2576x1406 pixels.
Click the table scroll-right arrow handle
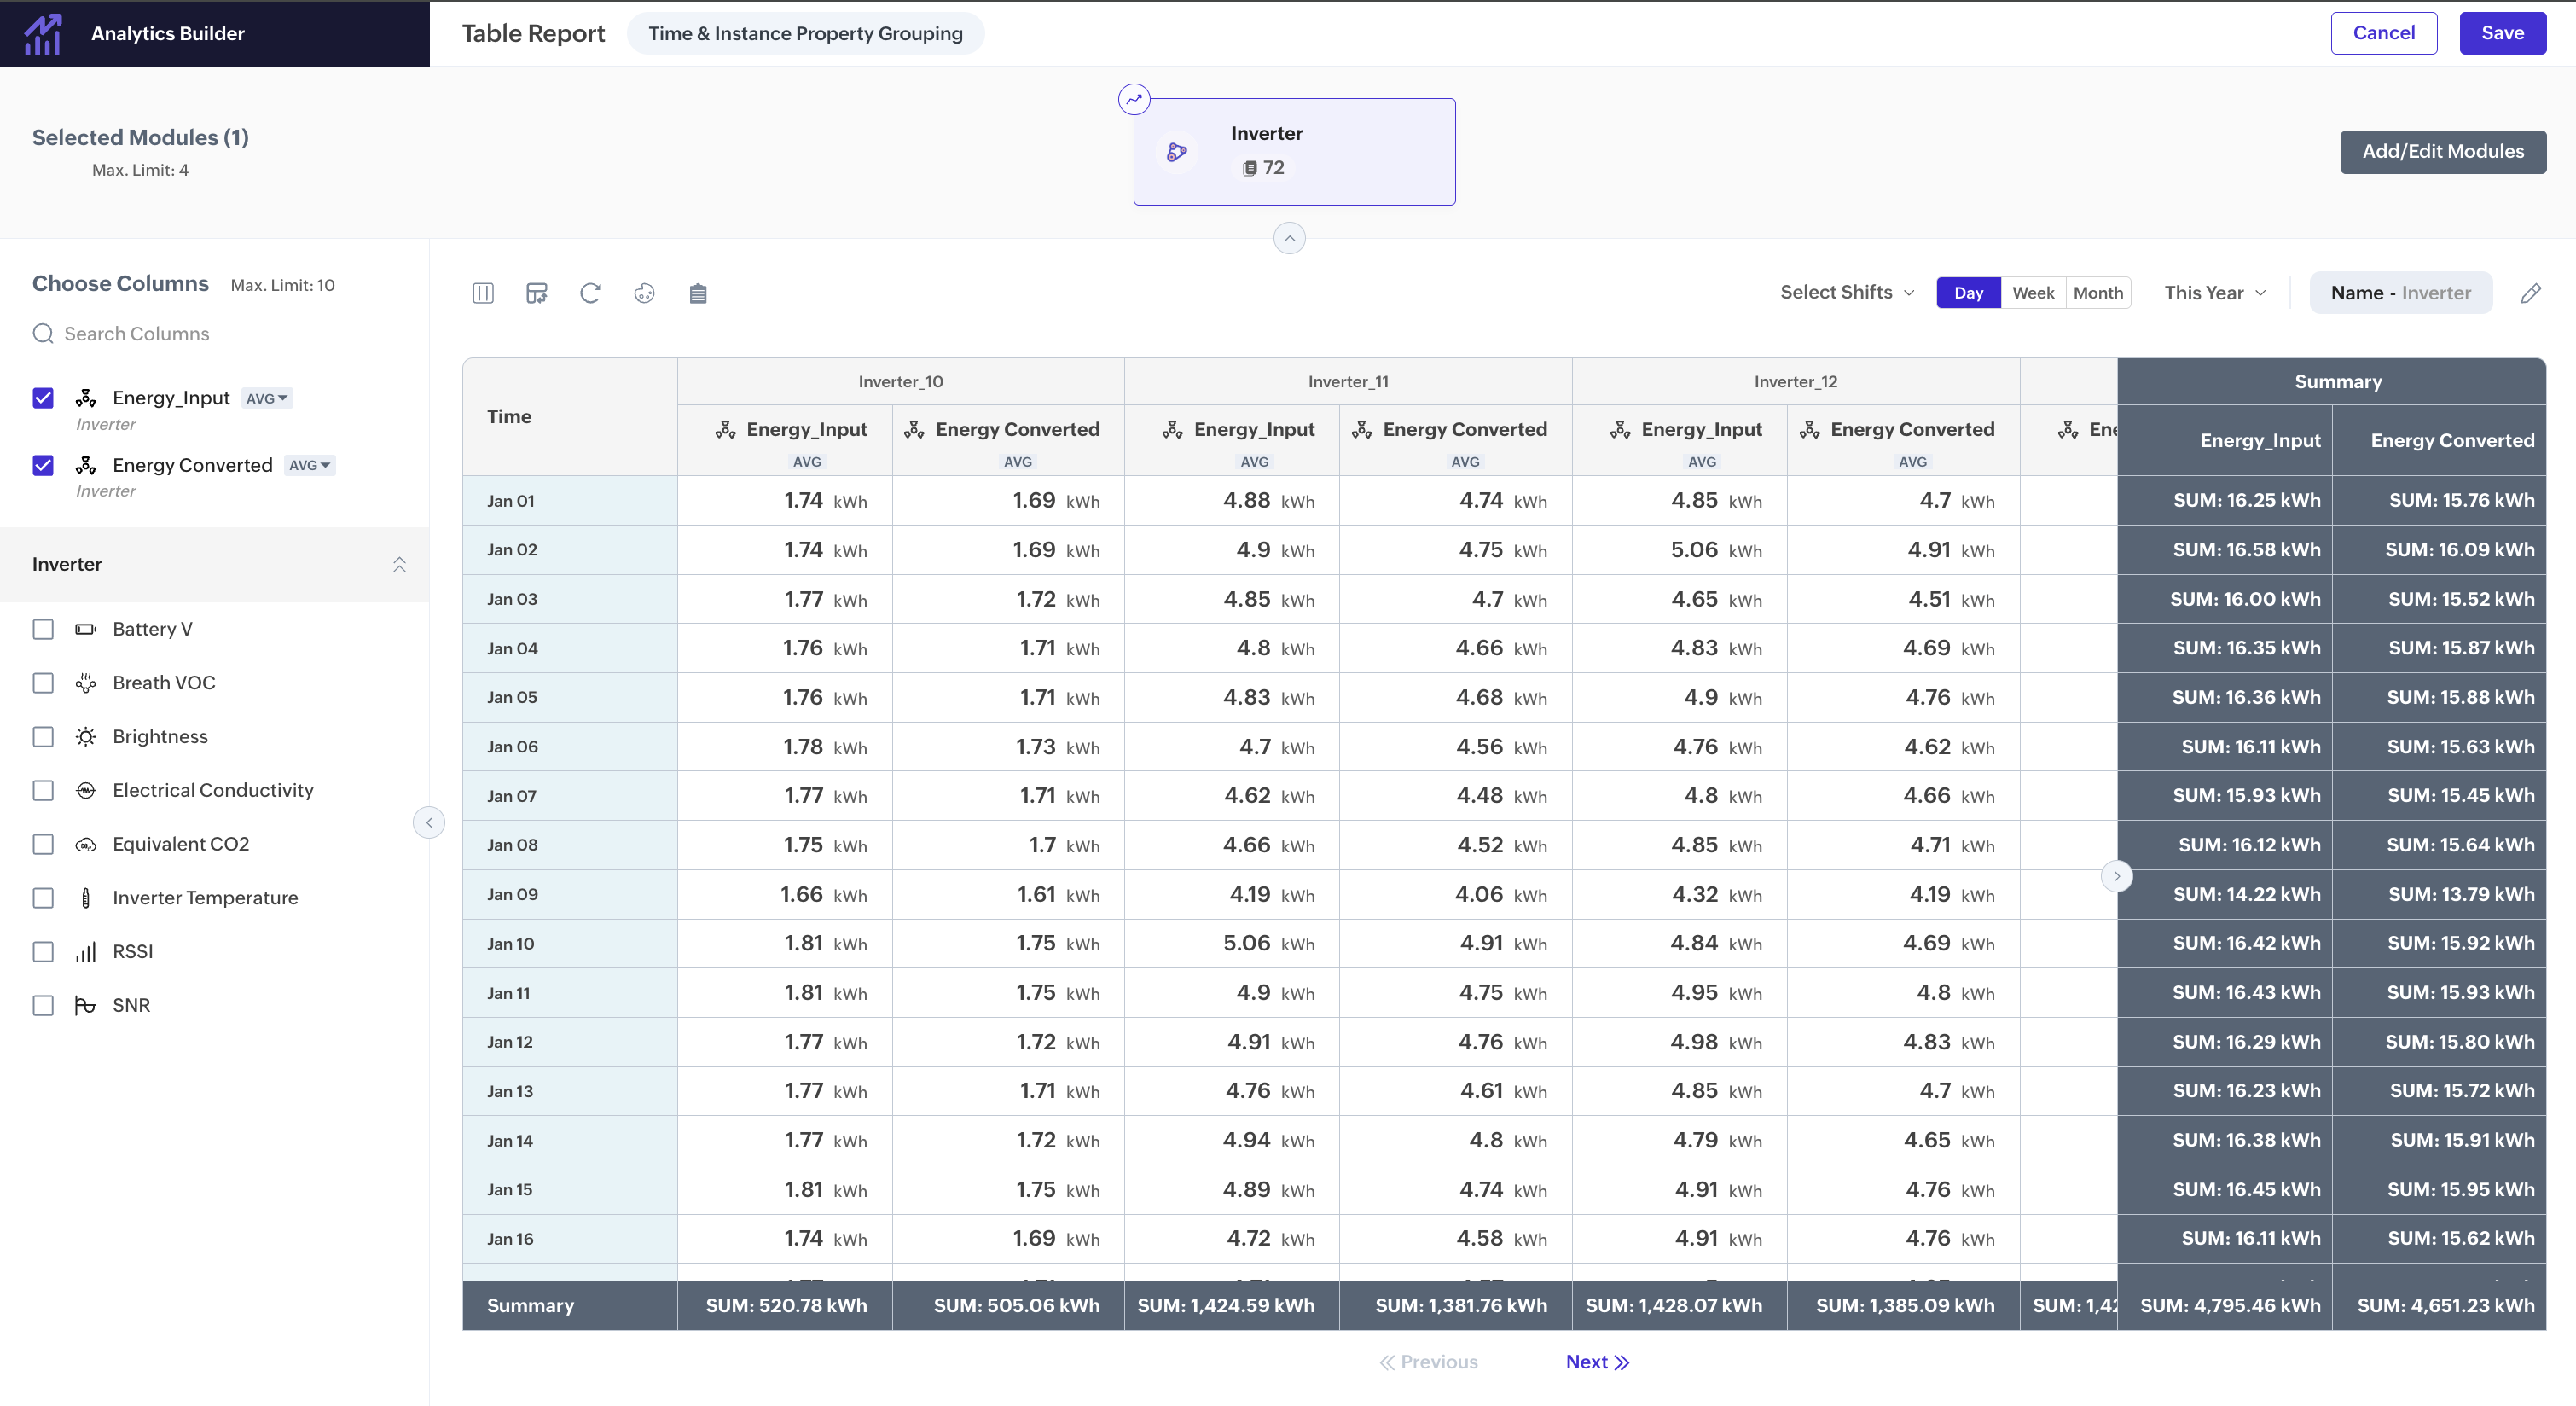(x=2116, y=876)
